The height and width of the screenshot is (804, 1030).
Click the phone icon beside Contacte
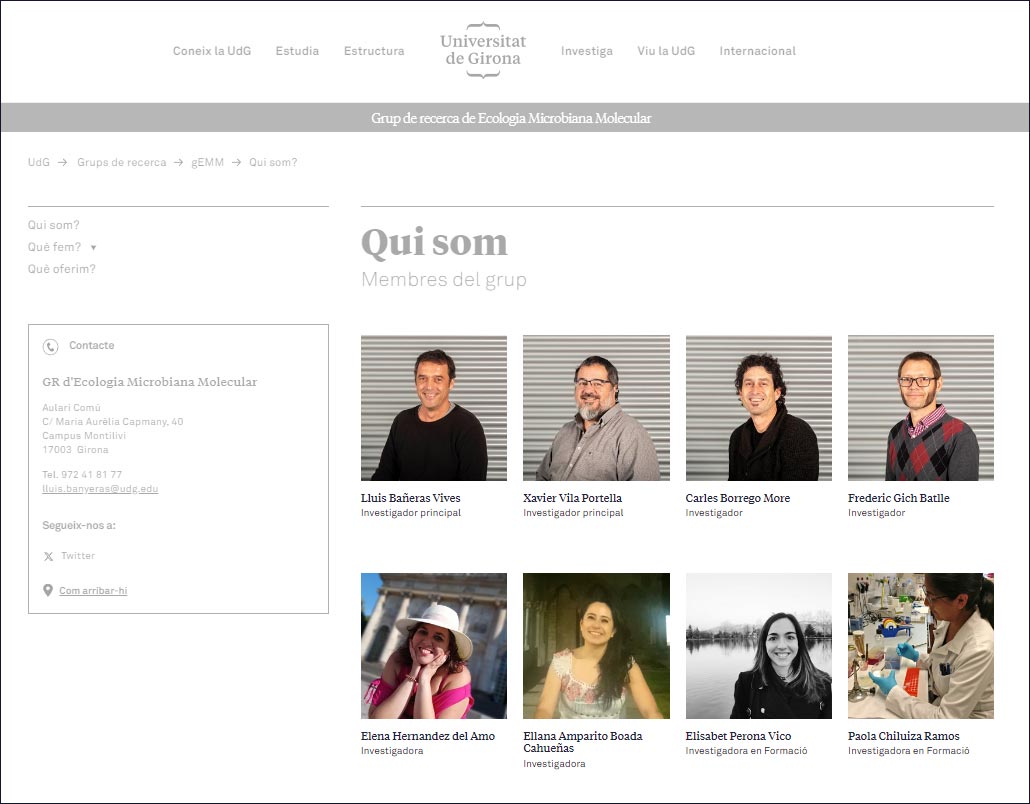pyautogui.click(x=50, y=347)
